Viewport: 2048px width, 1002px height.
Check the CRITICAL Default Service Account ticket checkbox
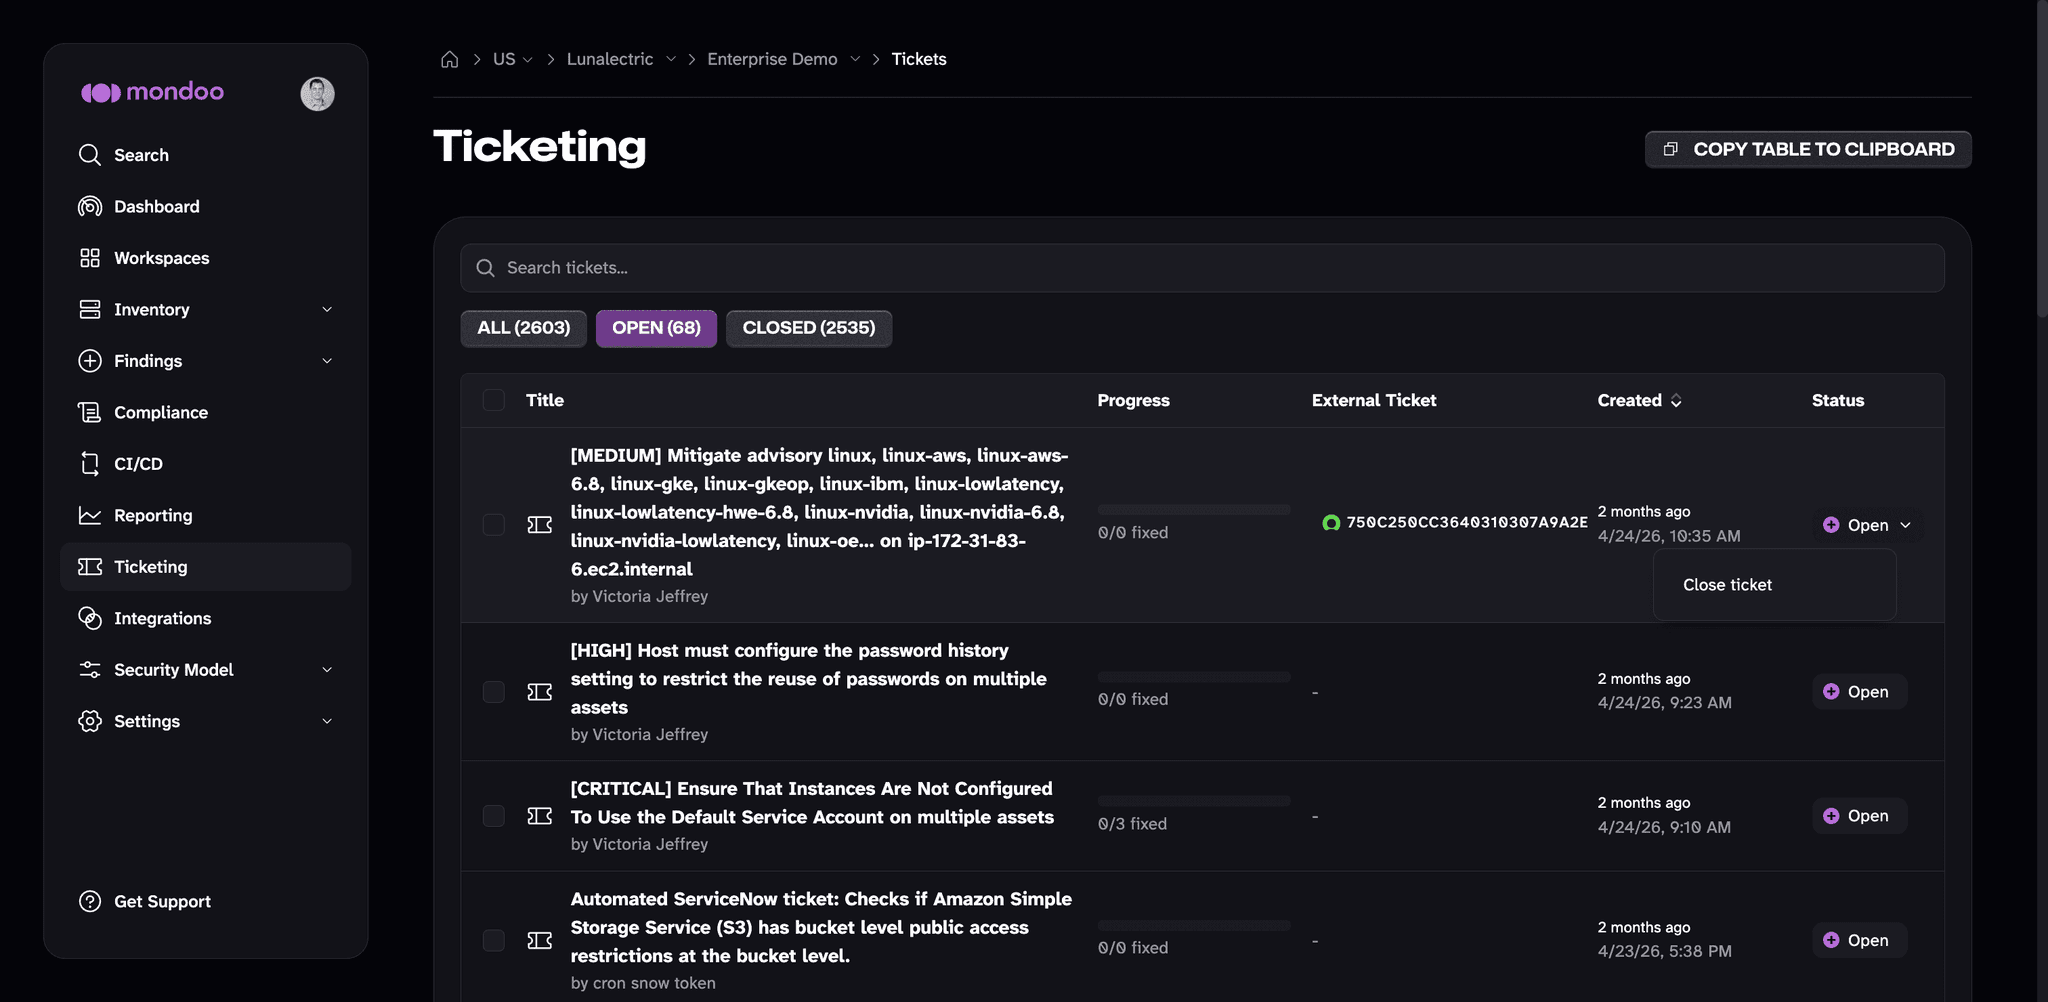coord(494,816)
